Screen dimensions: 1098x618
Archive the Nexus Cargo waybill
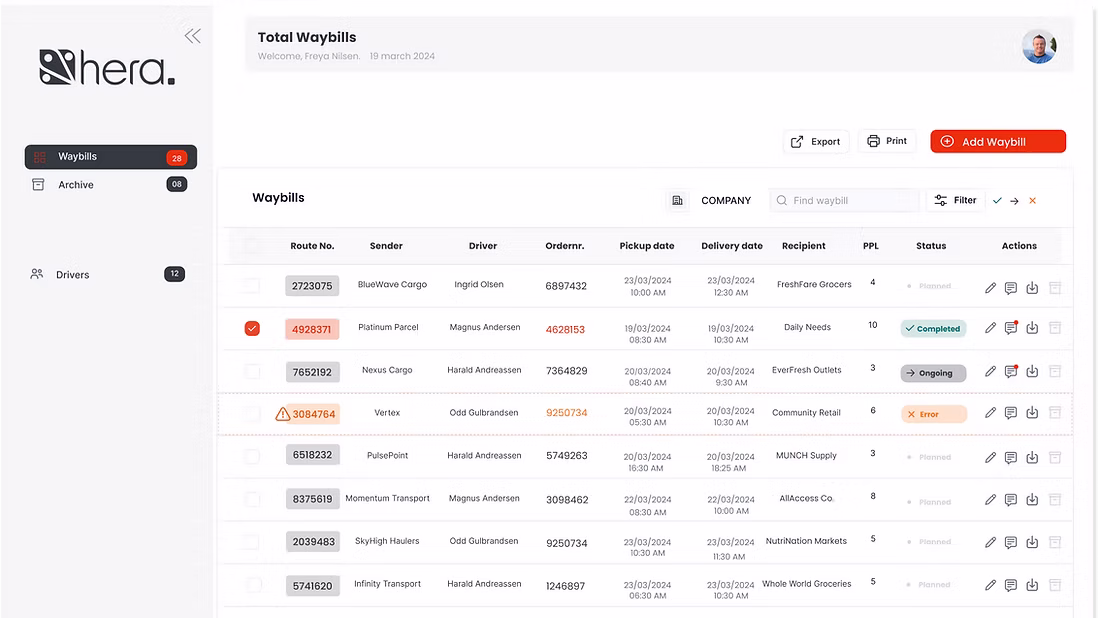1054,371
